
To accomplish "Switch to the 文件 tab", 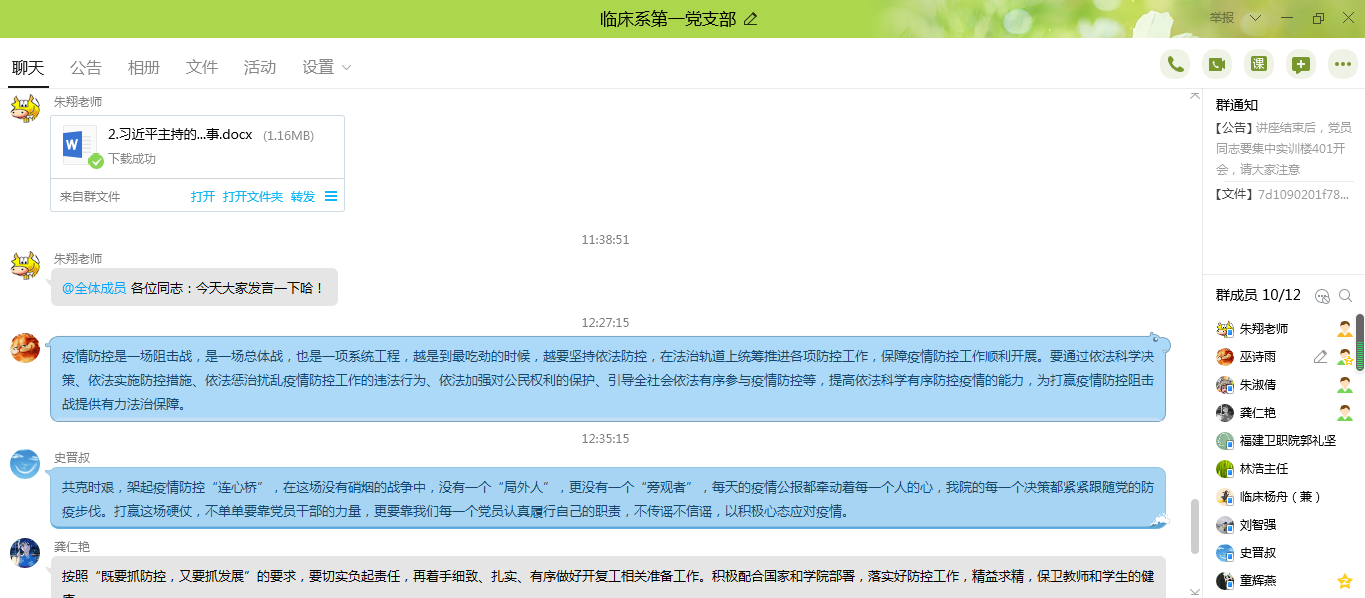I will [x=202, y=67].
